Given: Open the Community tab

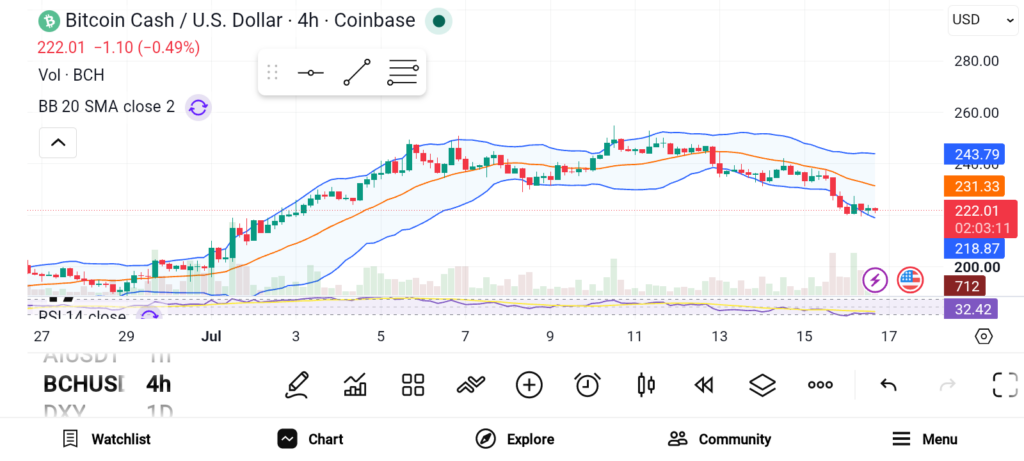Looking at the screenshot, I should pyautogui.click(x=719, y=439).
